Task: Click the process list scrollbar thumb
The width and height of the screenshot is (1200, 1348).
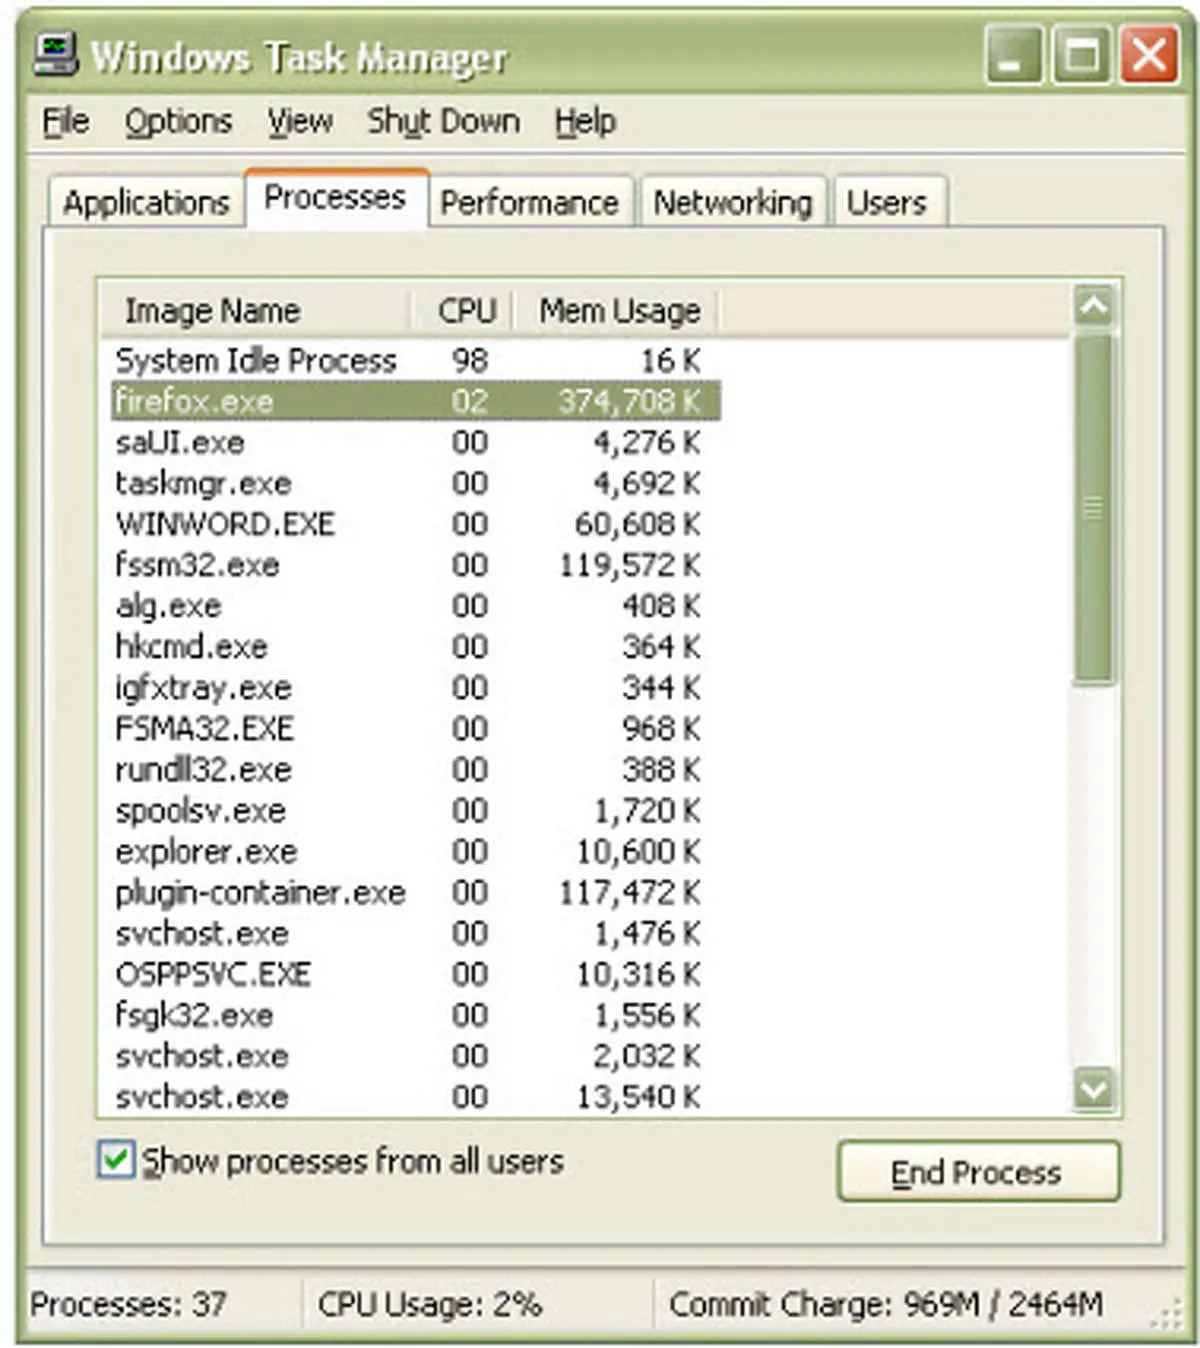Action: point(1093,508)
